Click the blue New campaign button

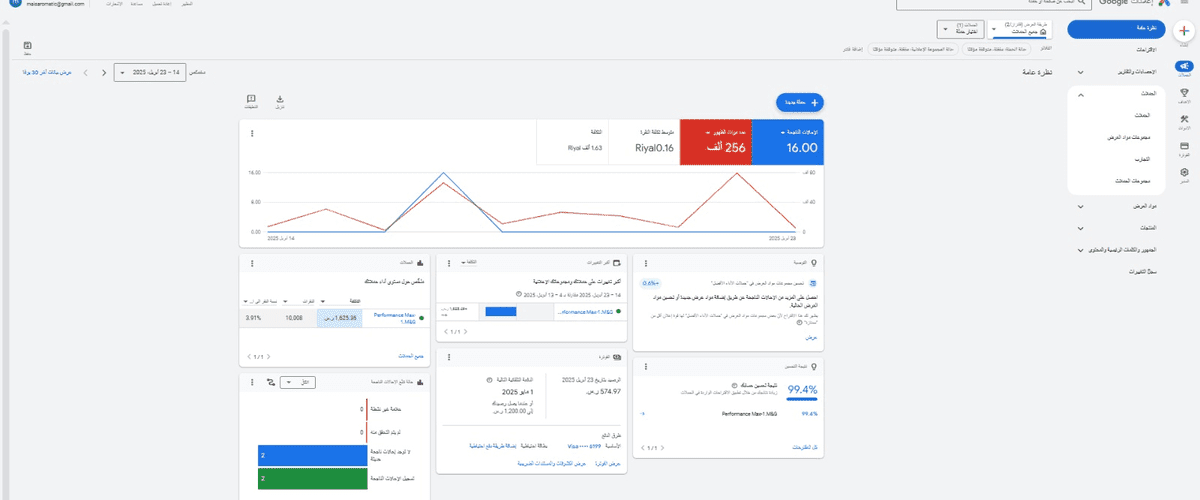click(x=800, y=102)
